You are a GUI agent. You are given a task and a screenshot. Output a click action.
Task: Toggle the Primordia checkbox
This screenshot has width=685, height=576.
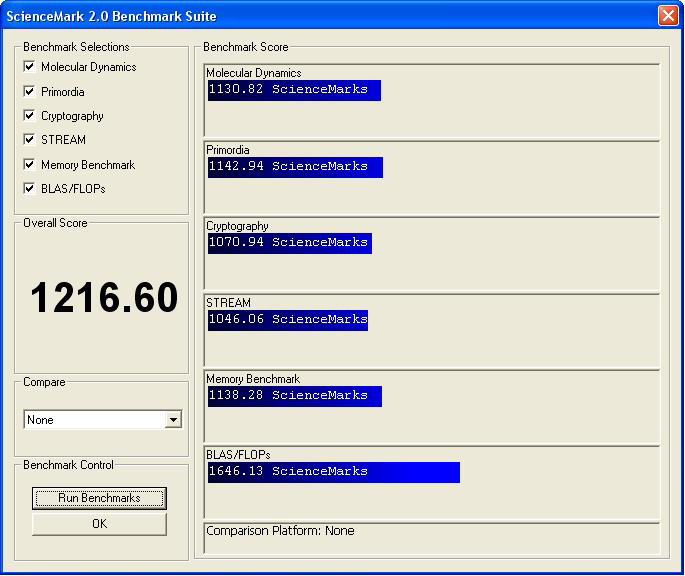(29, 91)
